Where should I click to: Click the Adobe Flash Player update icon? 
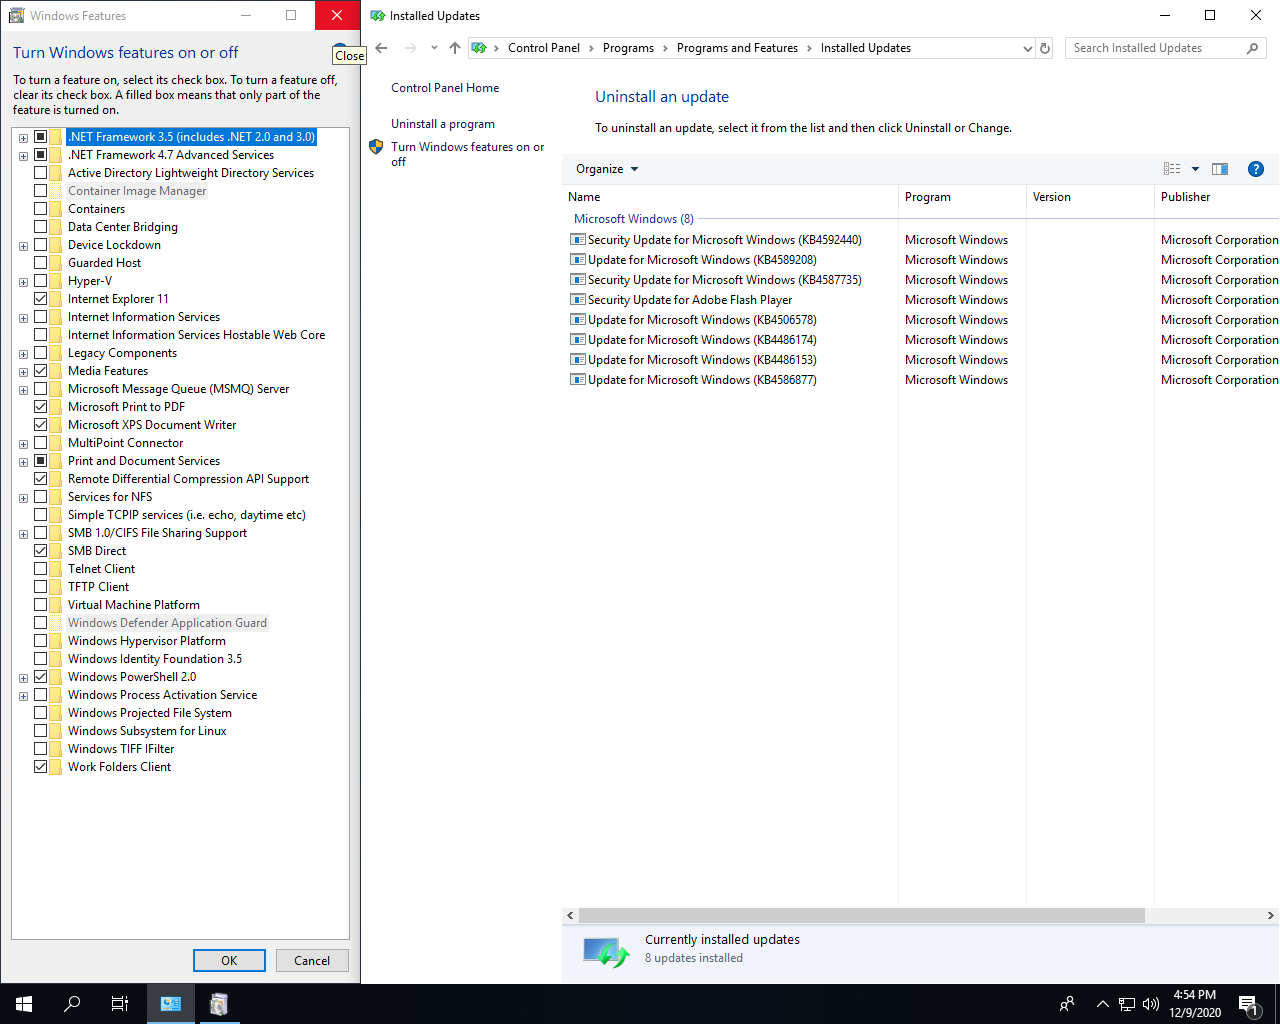[577, 300]
